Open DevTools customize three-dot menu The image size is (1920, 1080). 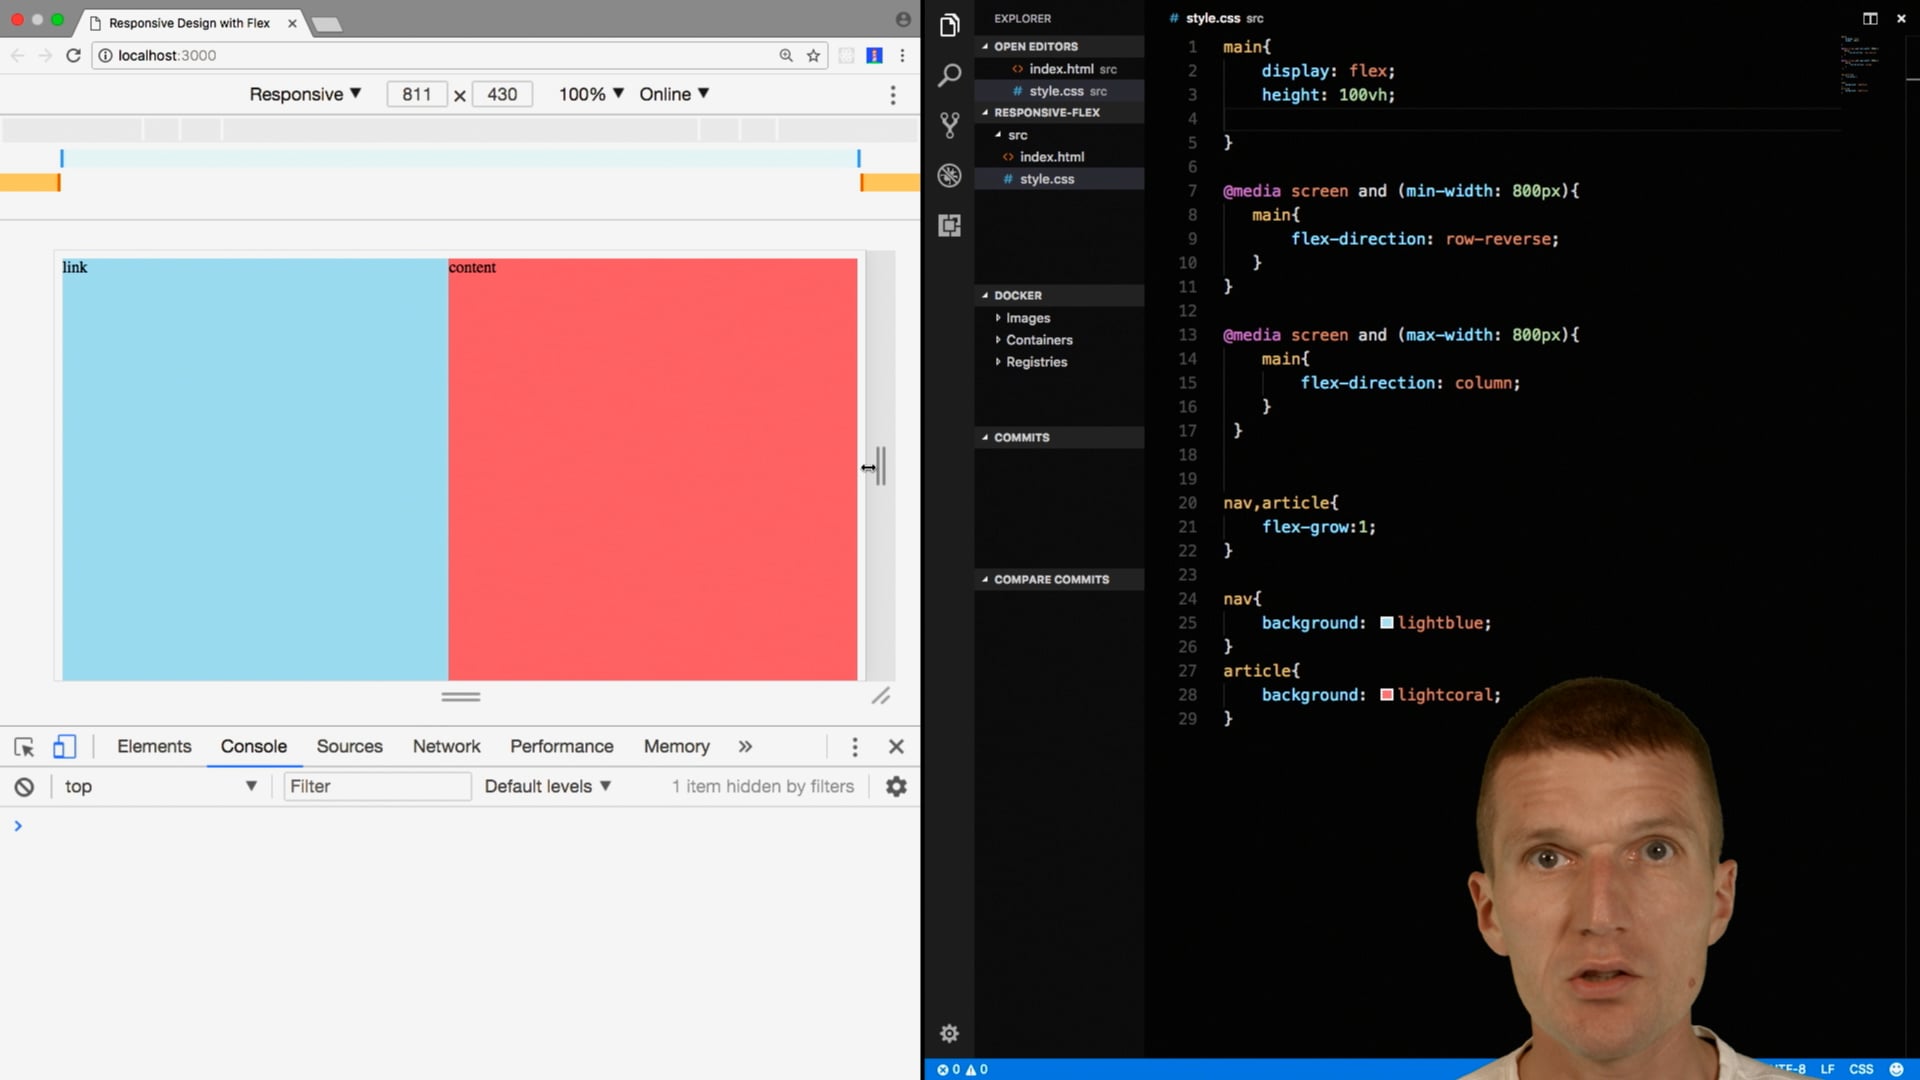coord(854,747)
